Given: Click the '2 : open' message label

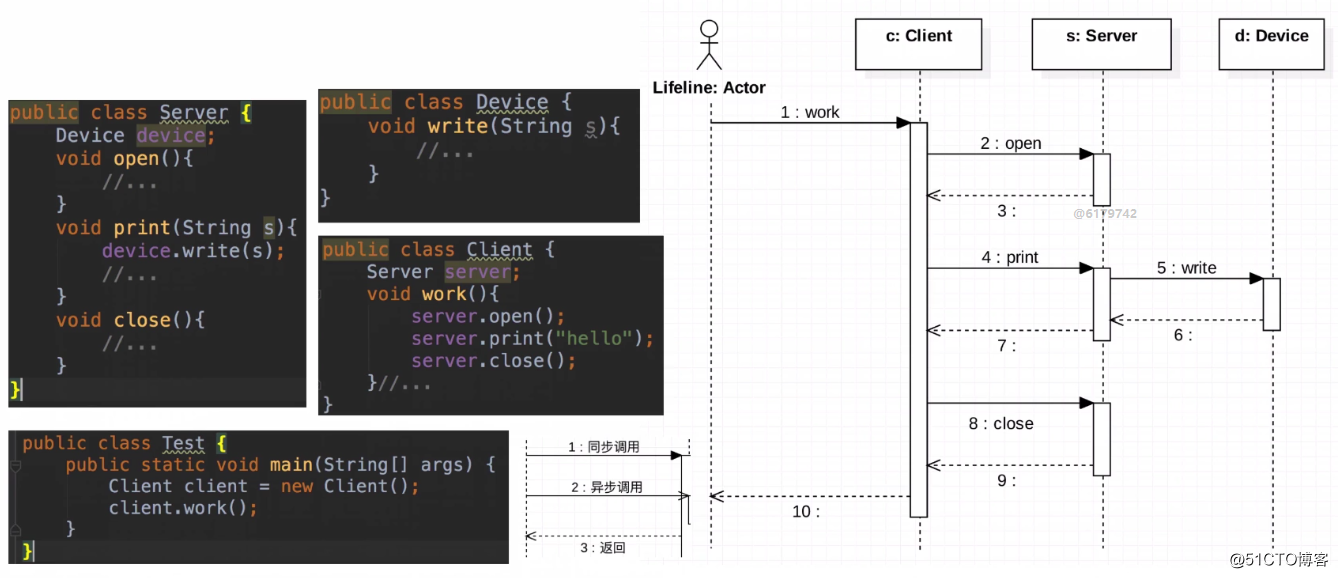Looking at the screenshot, I should tap(1011, 143).
